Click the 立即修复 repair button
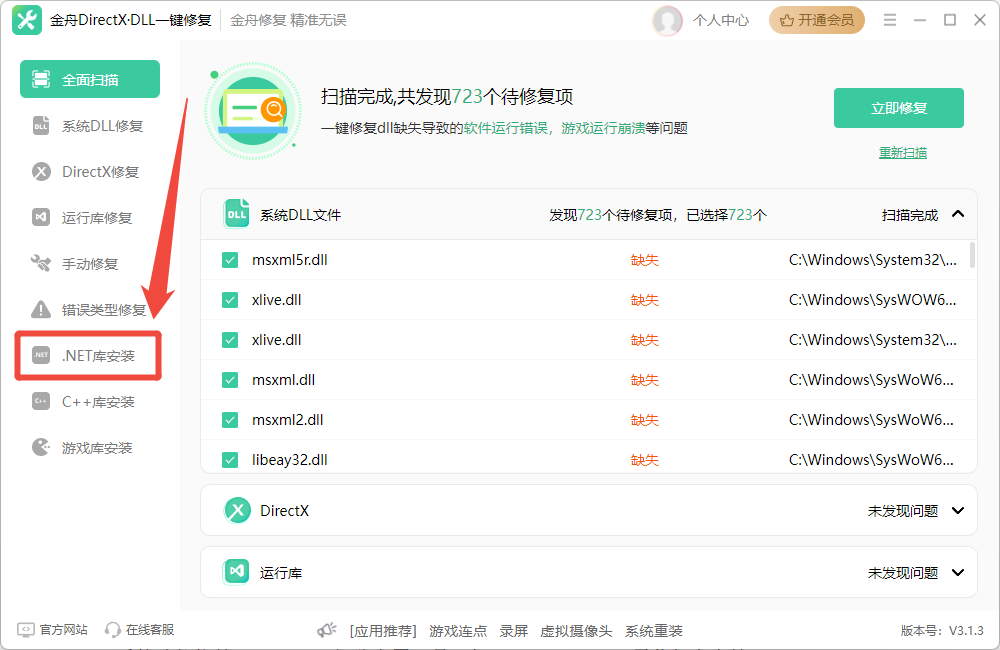The image size is (1000, 650). [898, 107]
